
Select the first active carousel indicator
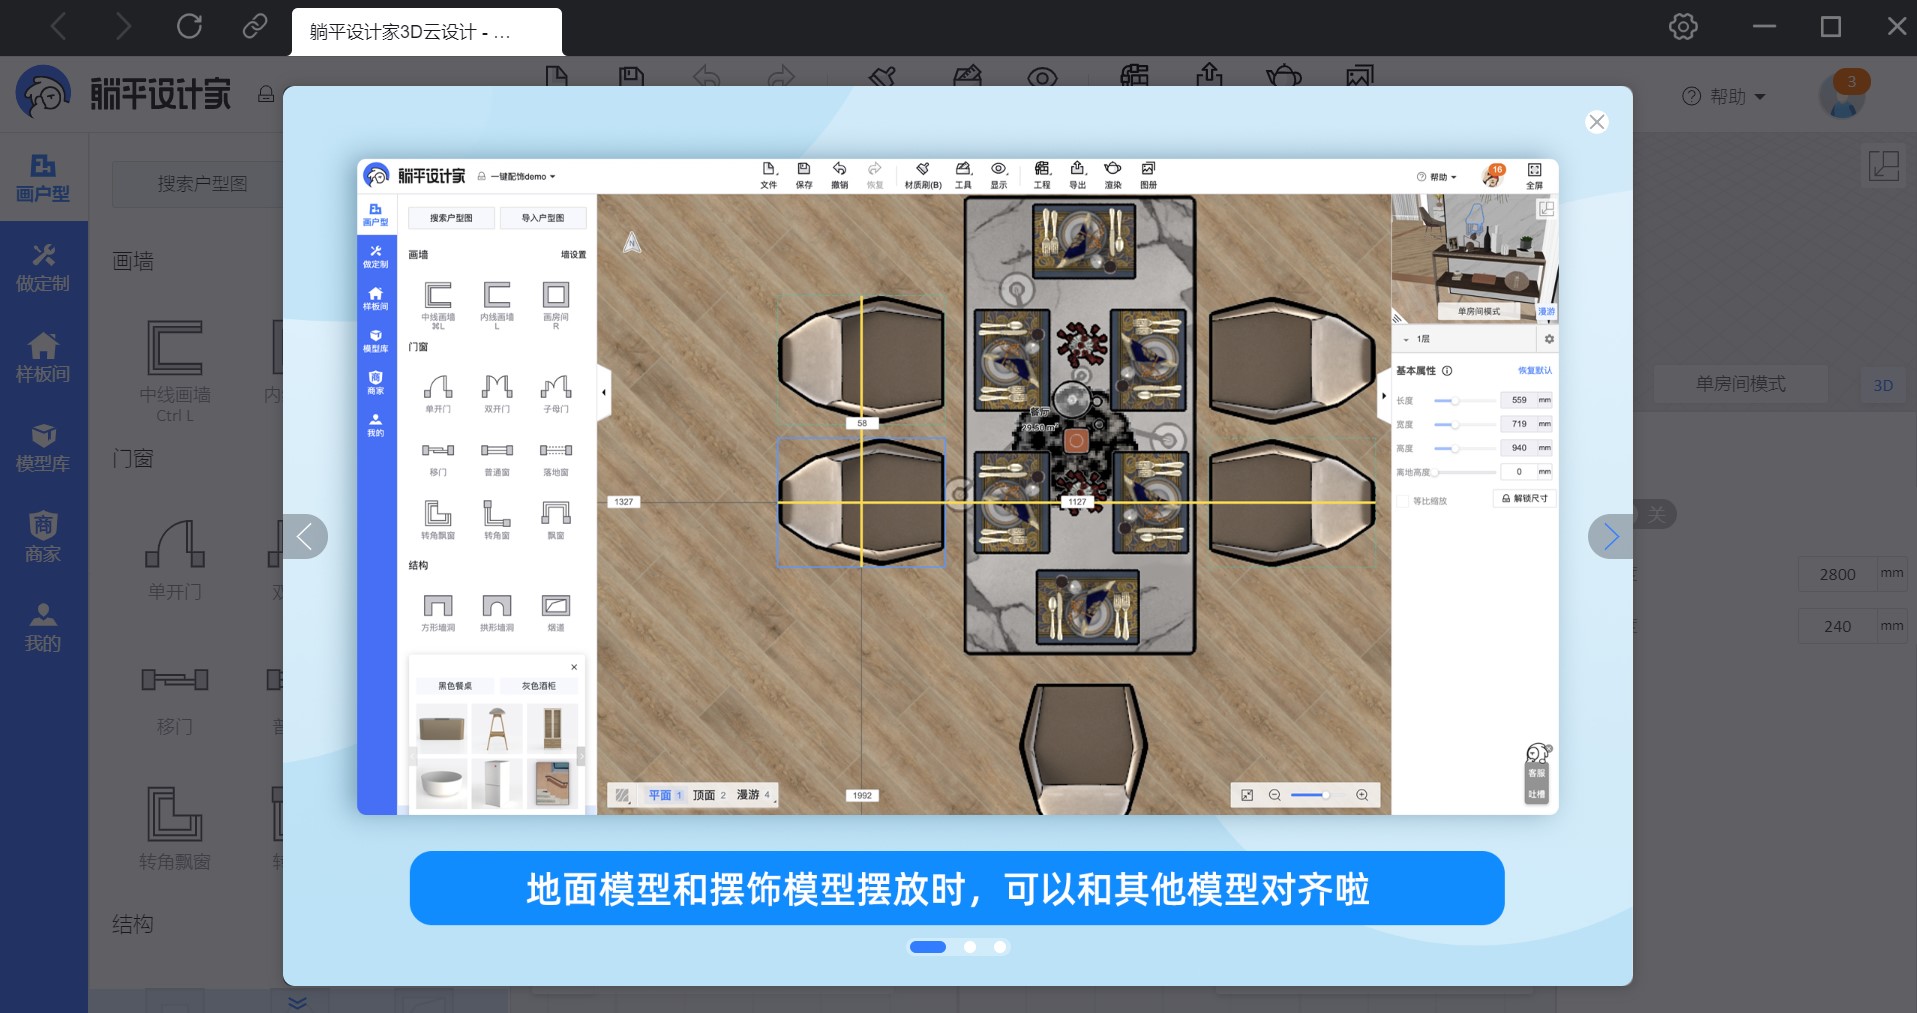click(928, 947)
